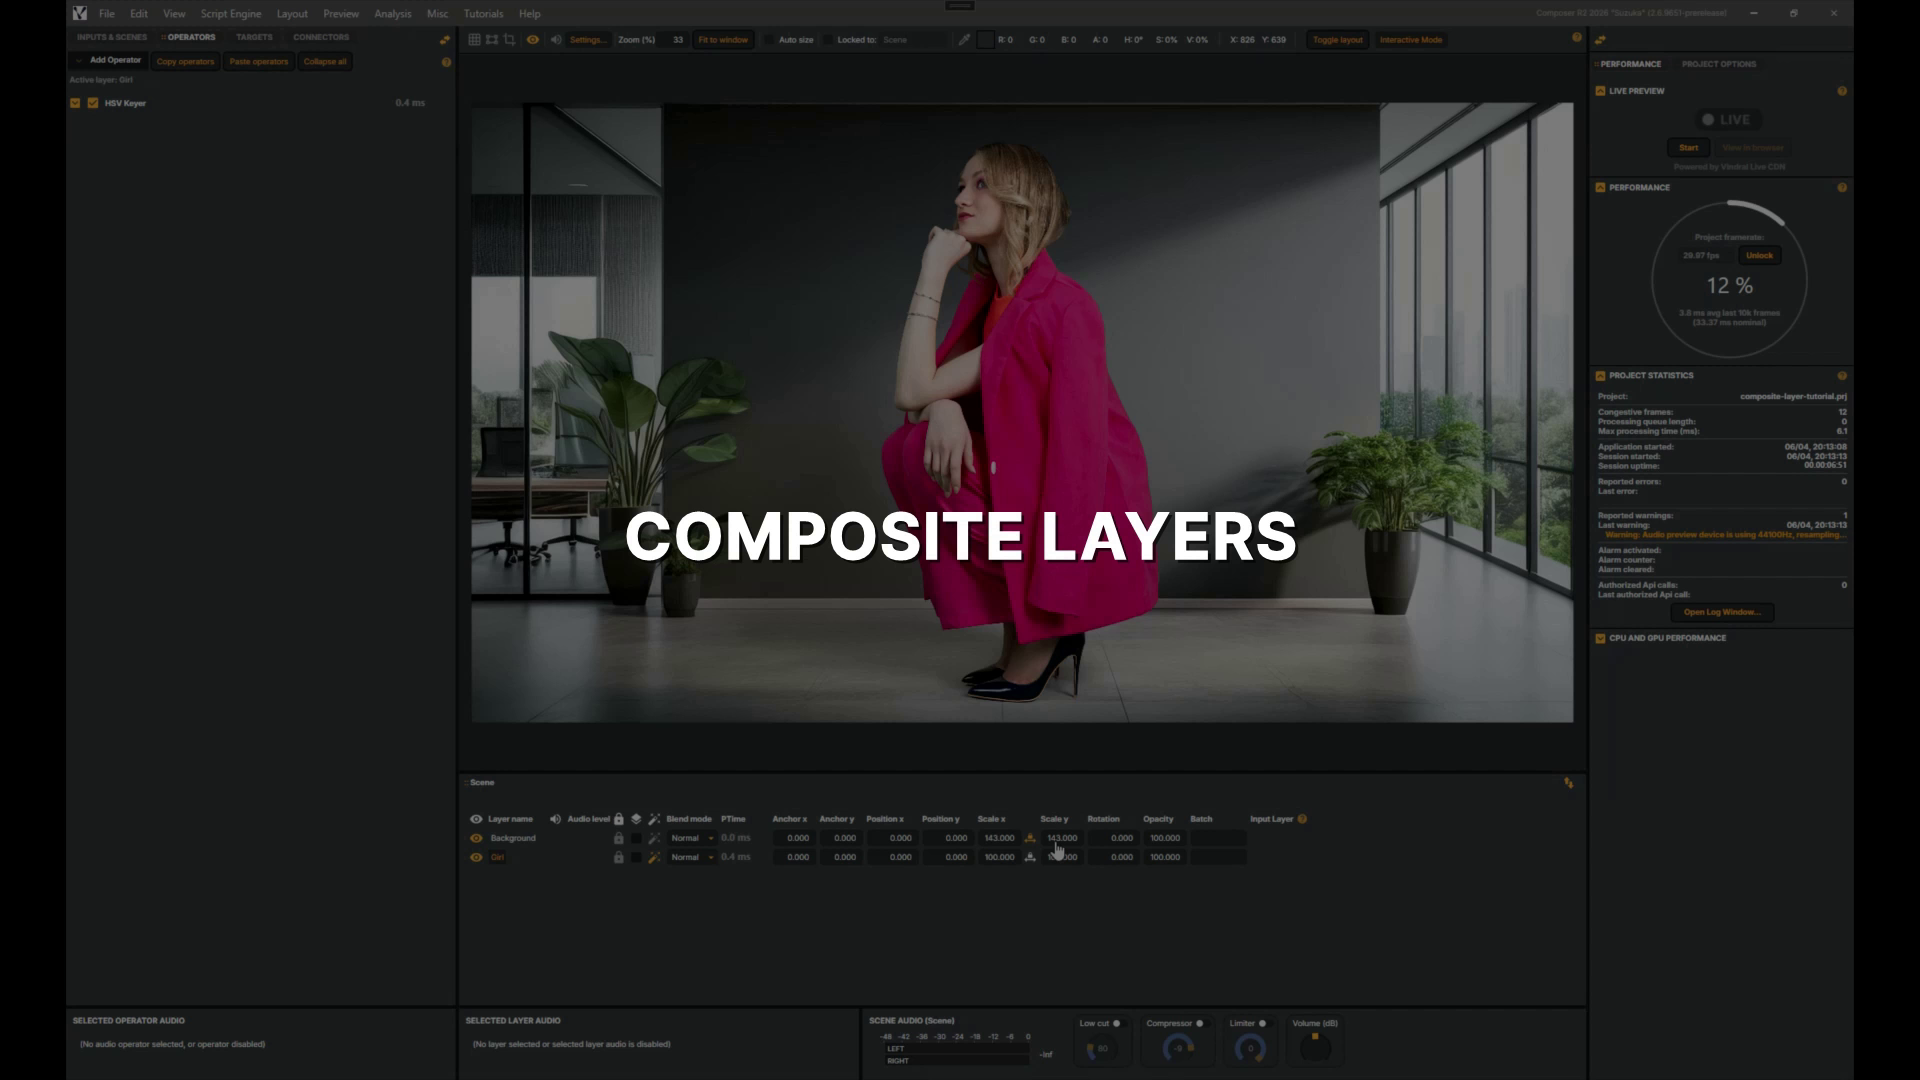Expand Add Operator dropdown
Image resolution: width=1920 pixels, height=1080 pixels.
tap(109, 61)
